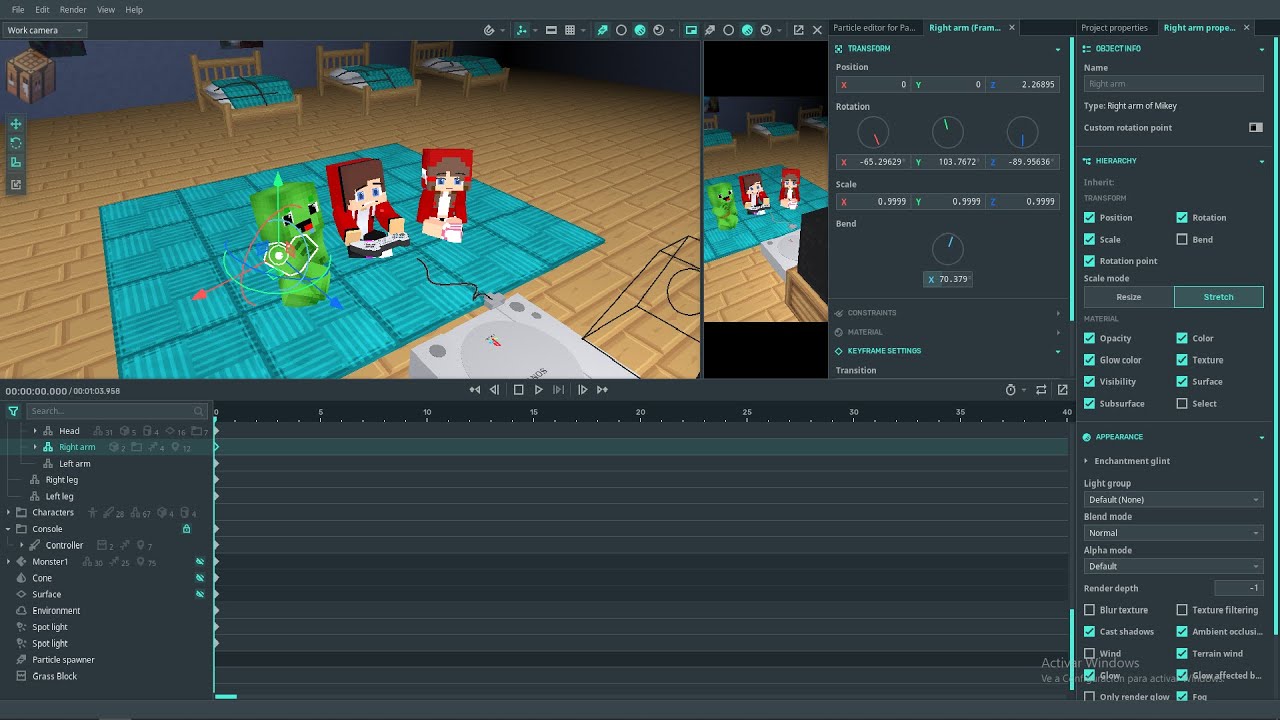Image resolution: width=1280 pixels, height=720 pixels.
Task: Set scale mode to Stretch
Action: 1219,297
